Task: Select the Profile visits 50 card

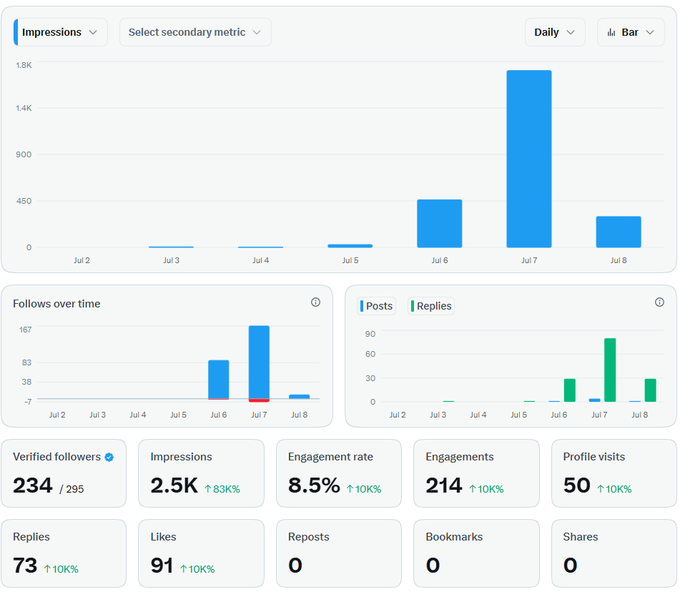Action: [614, 473]
